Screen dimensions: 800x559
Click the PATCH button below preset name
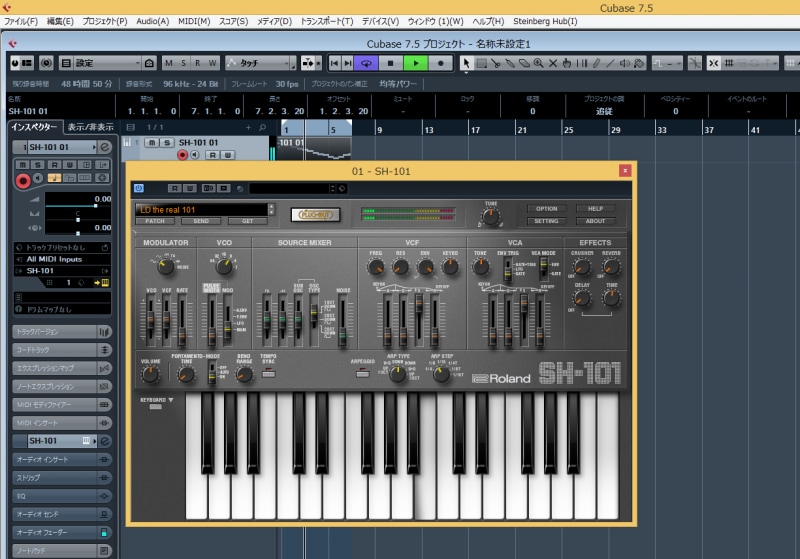coord(155,221)
